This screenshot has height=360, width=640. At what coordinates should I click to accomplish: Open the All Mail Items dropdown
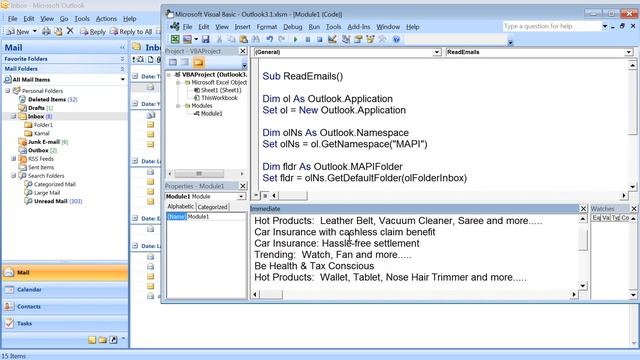[x=122, y=80]
